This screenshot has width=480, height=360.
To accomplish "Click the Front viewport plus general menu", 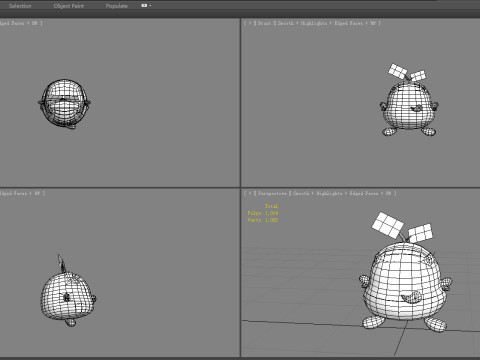I will 250,23.
